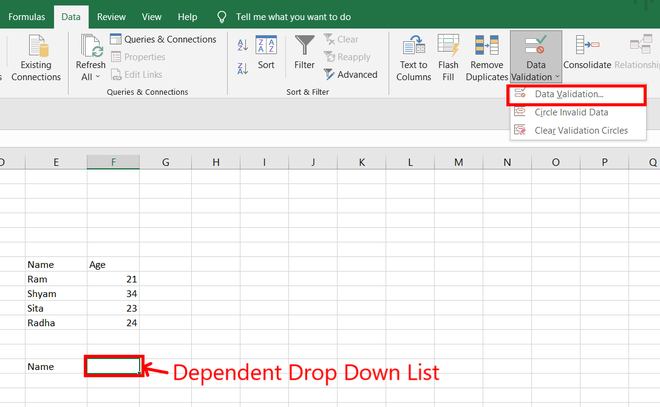Click the Clear filter option
The image size is (660, 407).
click(x=341, y=39)
